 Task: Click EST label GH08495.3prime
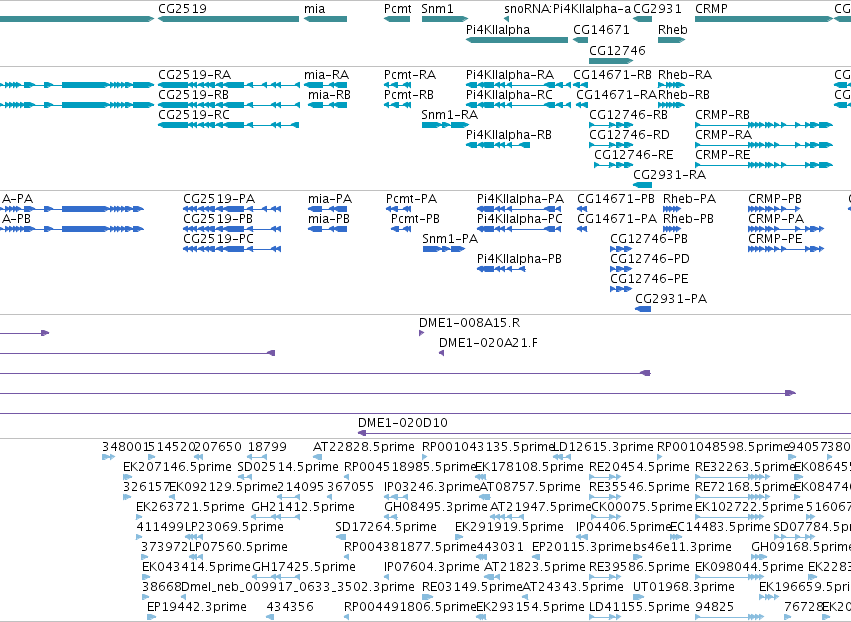pyautogui.click(x=436, y=507)
